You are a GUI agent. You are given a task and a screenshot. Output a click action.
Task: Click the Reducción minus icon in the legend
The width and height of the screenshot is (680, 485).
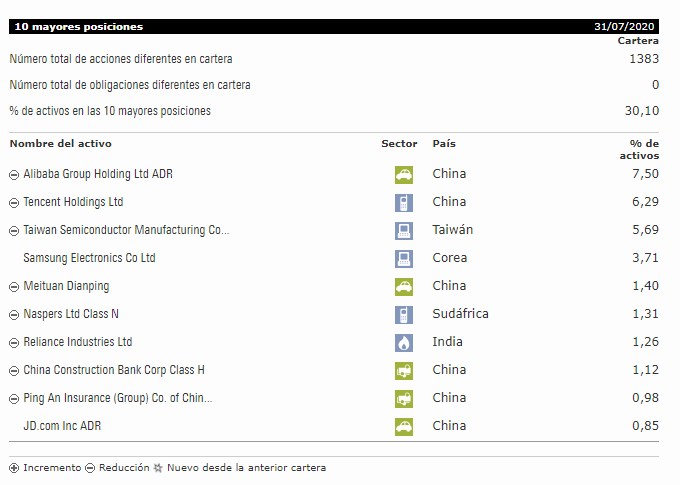coord(90,468)
